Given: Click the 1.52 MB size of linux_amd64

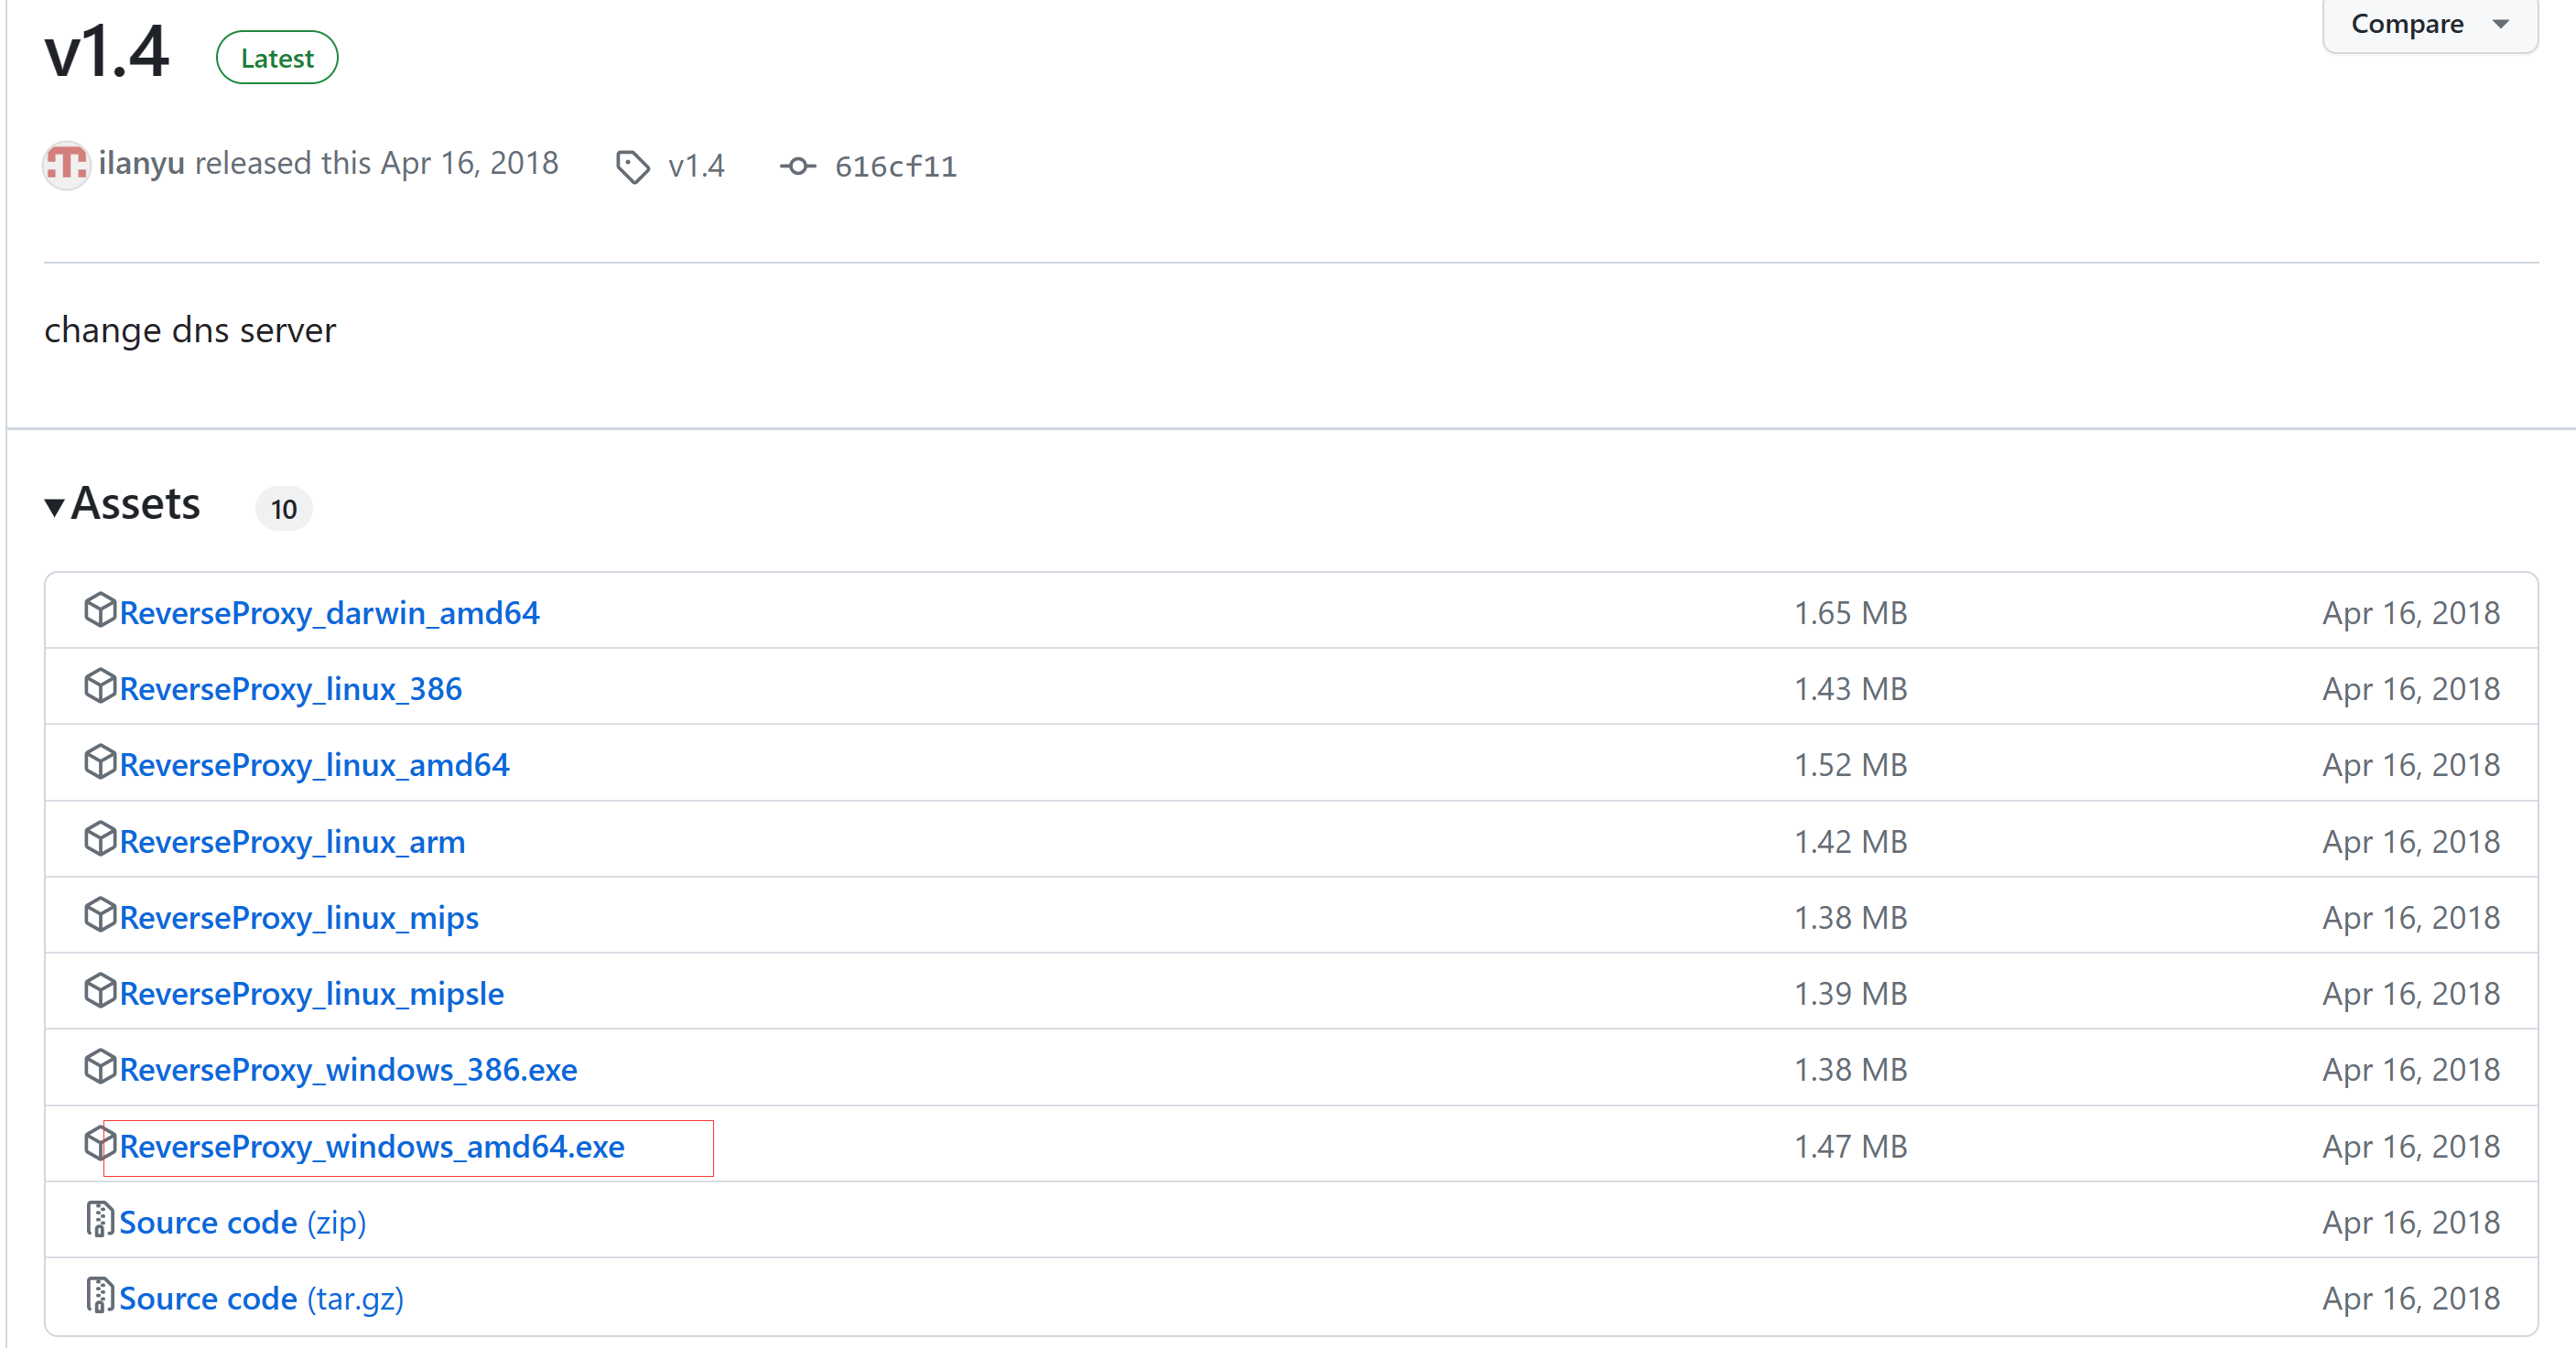Looking at the screenshot, I should [x=1850, y=764].
